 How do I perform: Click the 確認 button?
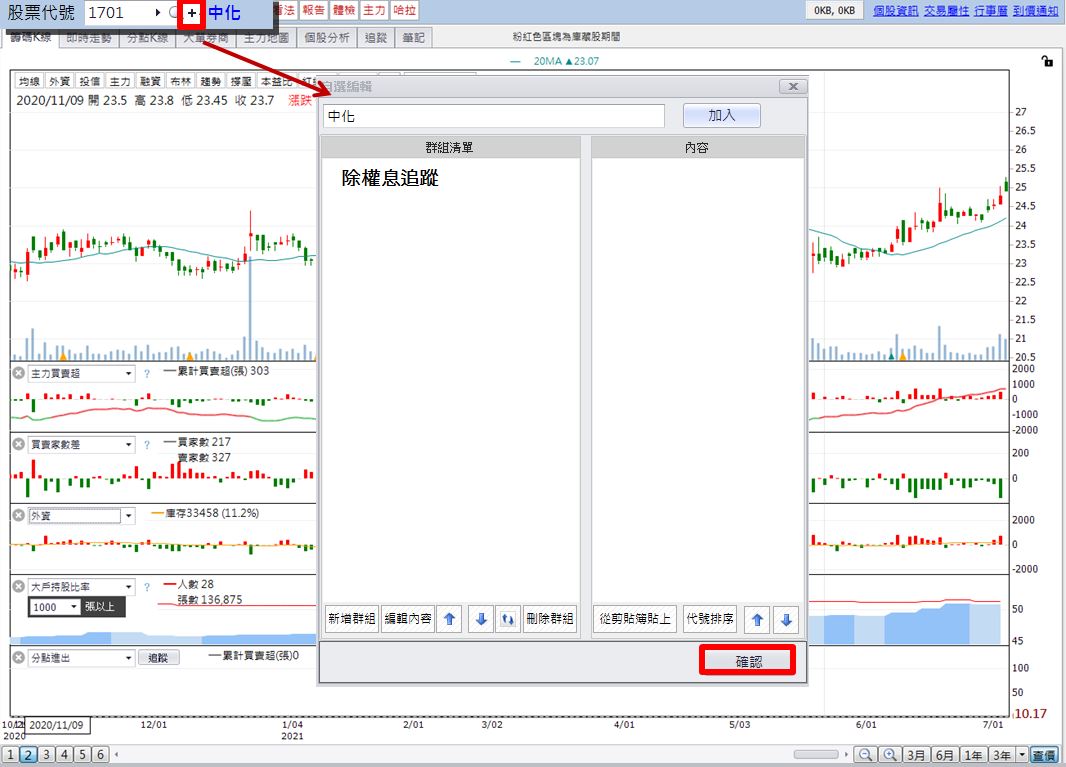click(747, 661)
